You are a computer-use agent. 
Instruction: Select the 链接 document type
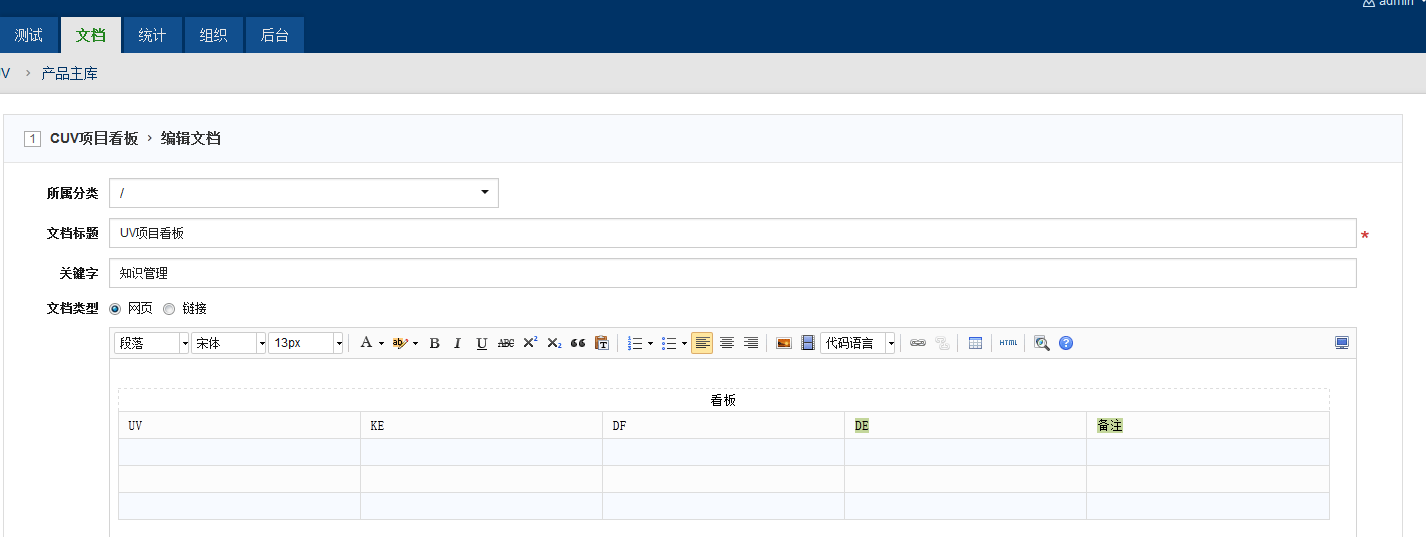(x=169, y=309)
